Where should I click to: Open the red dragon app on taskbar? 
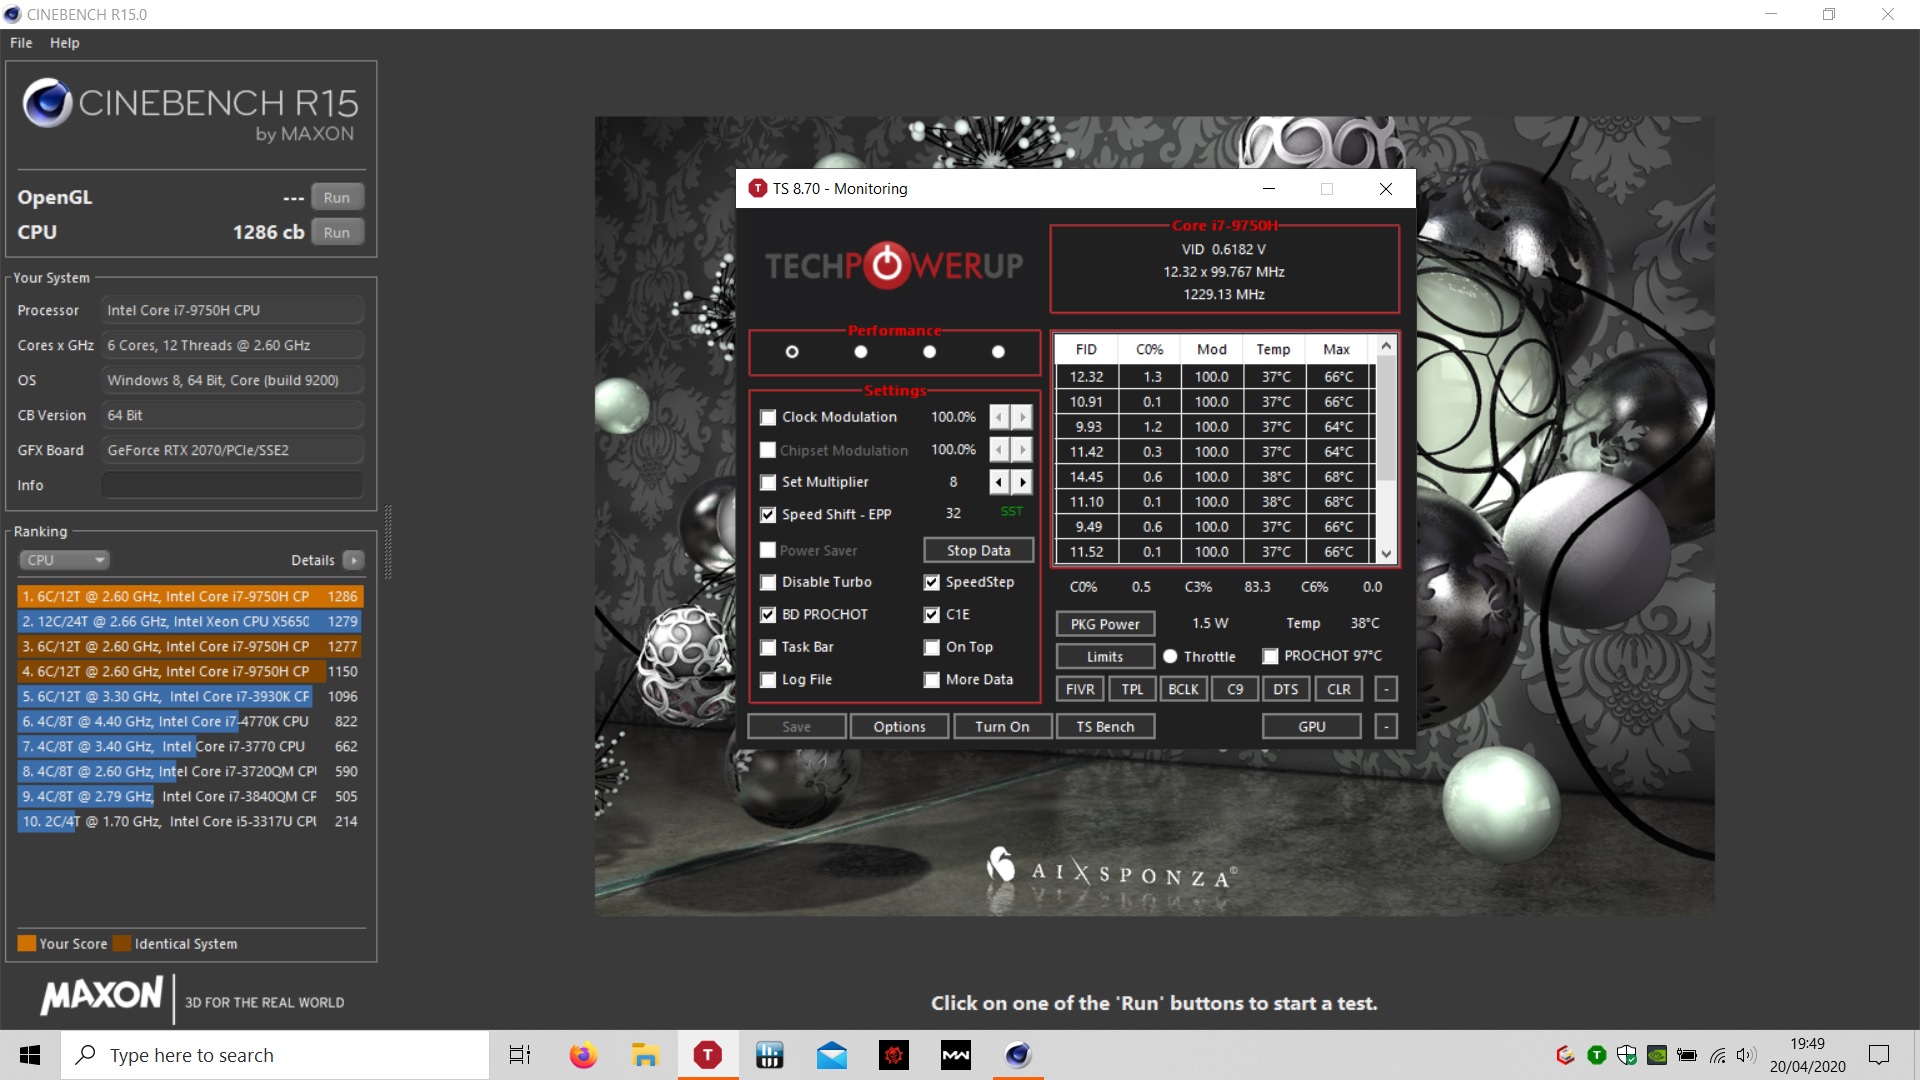pyautogui.click(x=893, y=1055)
